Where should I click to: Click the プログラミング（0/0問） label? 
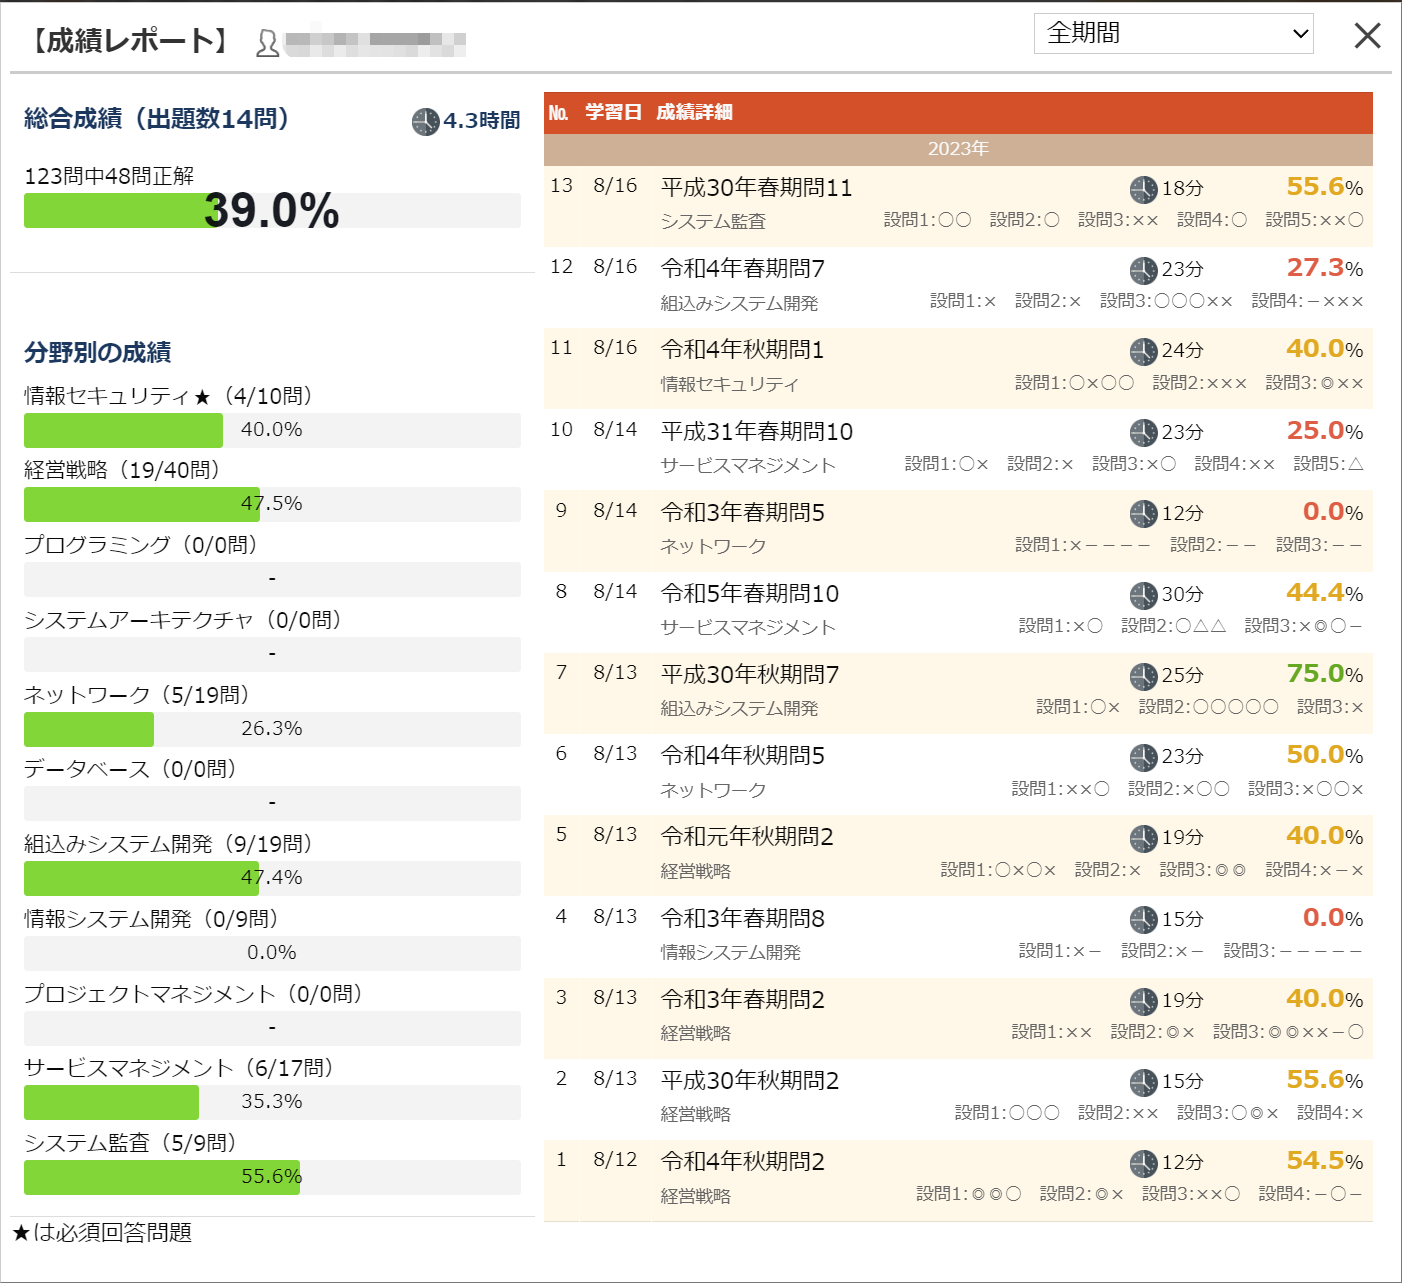pos(141,545)
